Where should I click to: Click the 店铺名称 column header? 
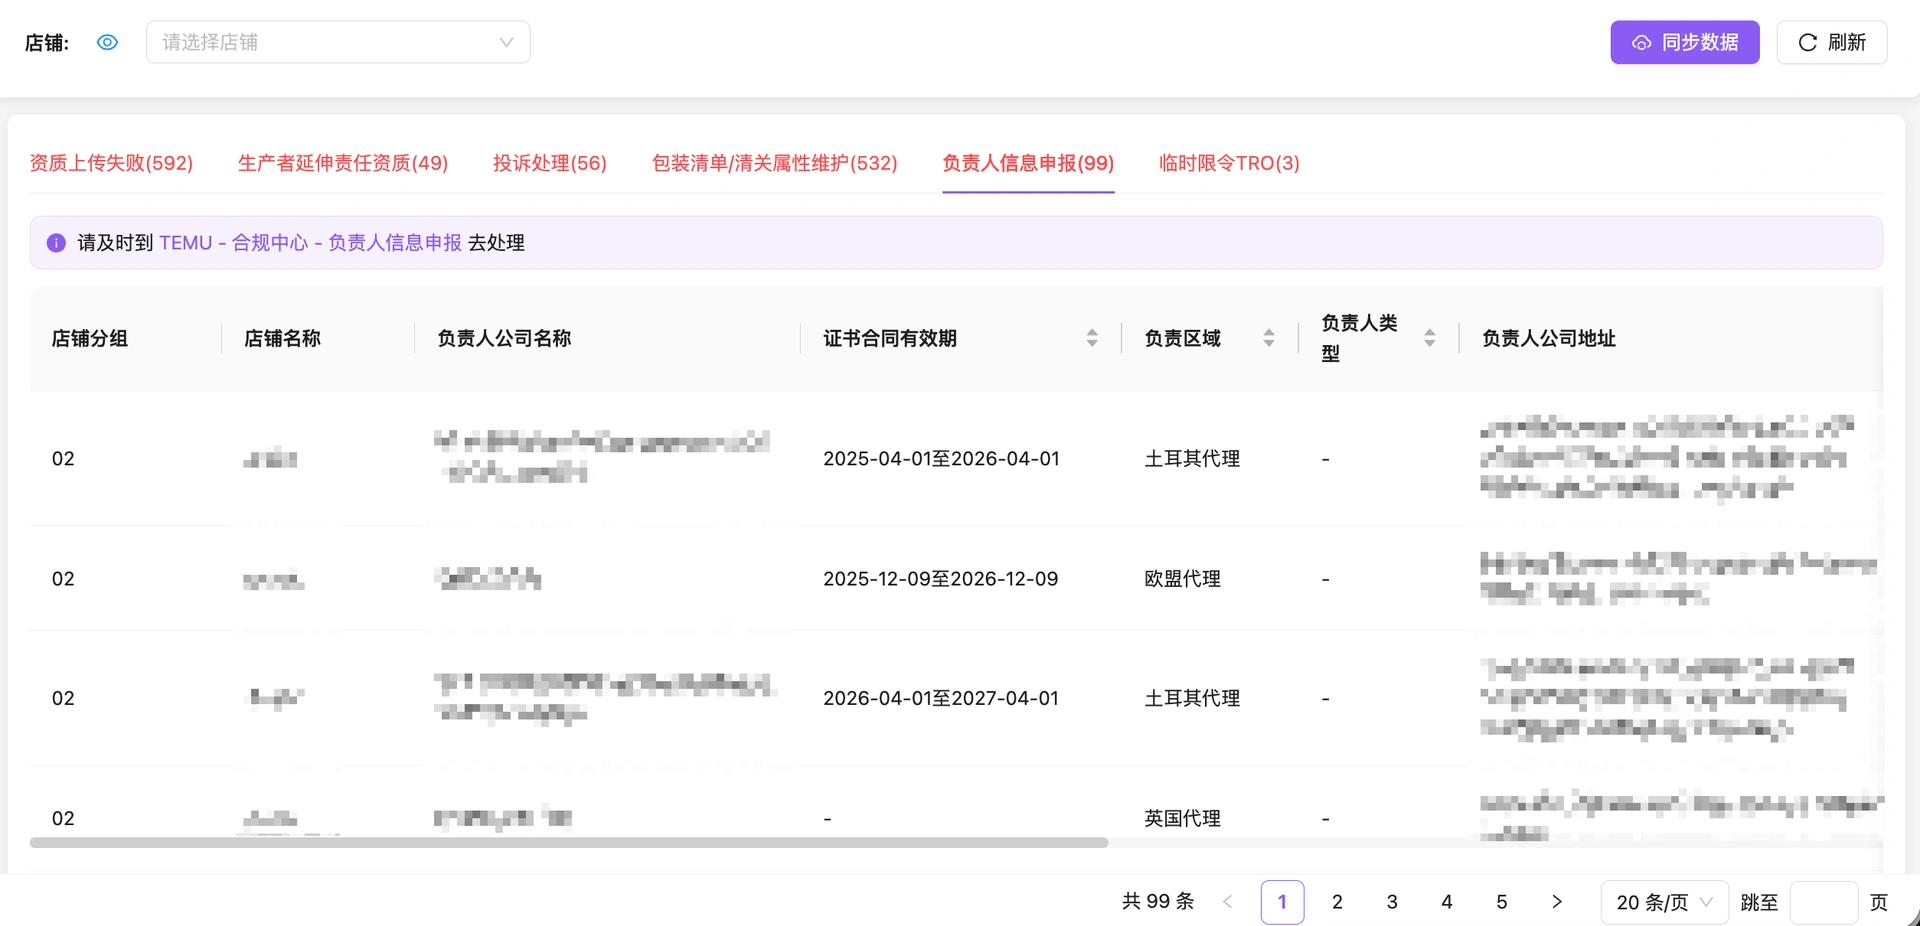(x=282, y=338)
